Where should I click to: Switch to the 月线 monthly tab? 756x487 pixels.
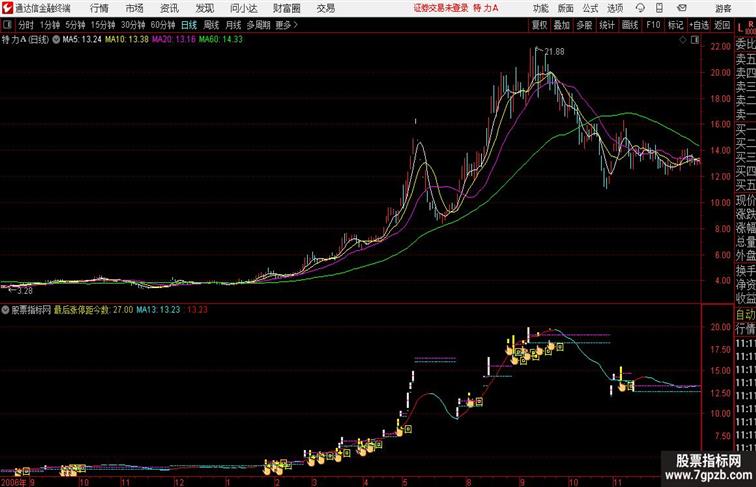point(233,25)
